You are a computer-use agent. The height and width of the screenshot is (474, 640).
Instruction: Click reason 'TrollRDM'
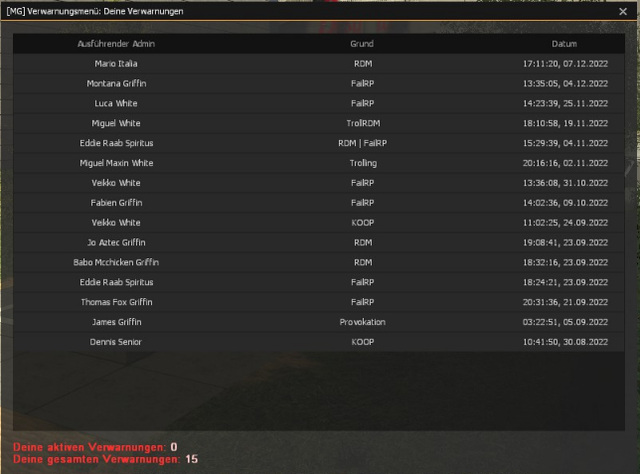363,123
